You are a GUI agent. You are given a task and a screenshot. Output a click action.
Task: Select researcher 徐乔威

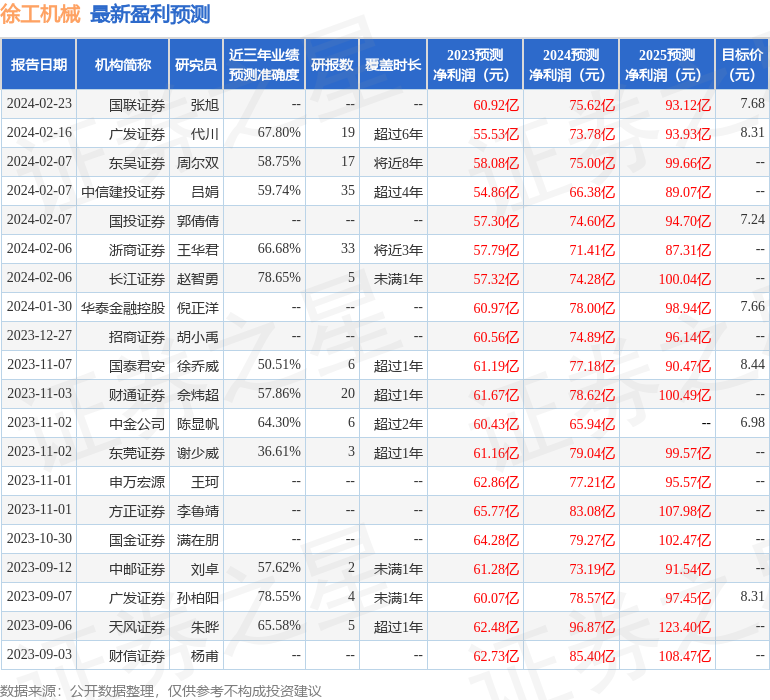[197, 366]
